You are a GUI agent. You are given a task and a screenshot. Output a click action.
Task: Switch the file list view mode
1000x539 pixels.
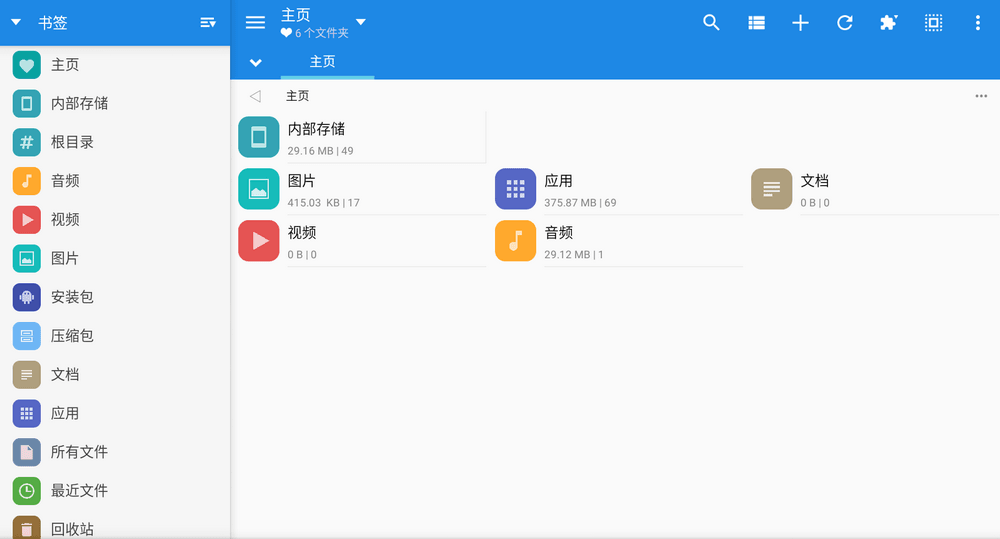tap(756, 23)
